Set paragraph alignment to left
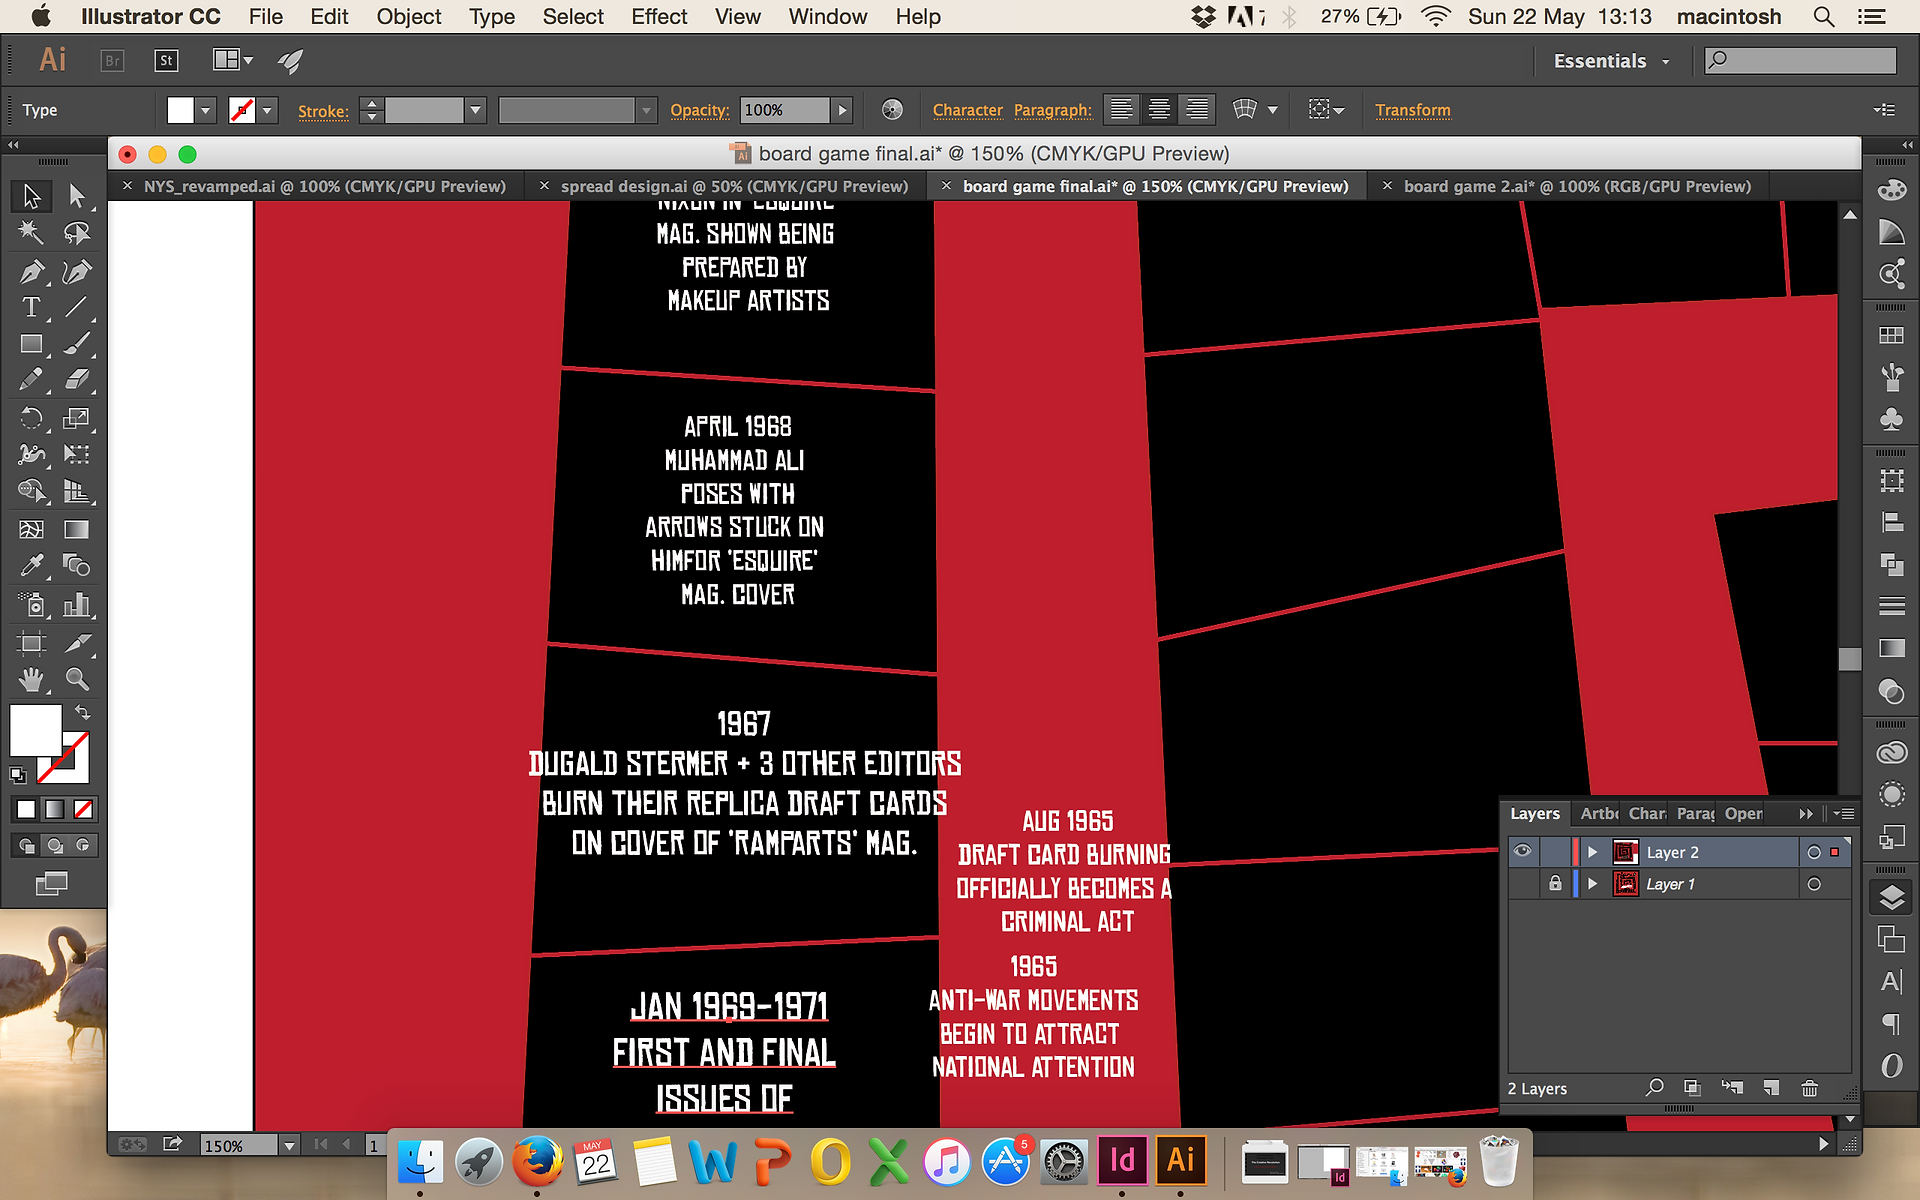The width and height of the screenshot is (1920, 1200). [1122, 110]
